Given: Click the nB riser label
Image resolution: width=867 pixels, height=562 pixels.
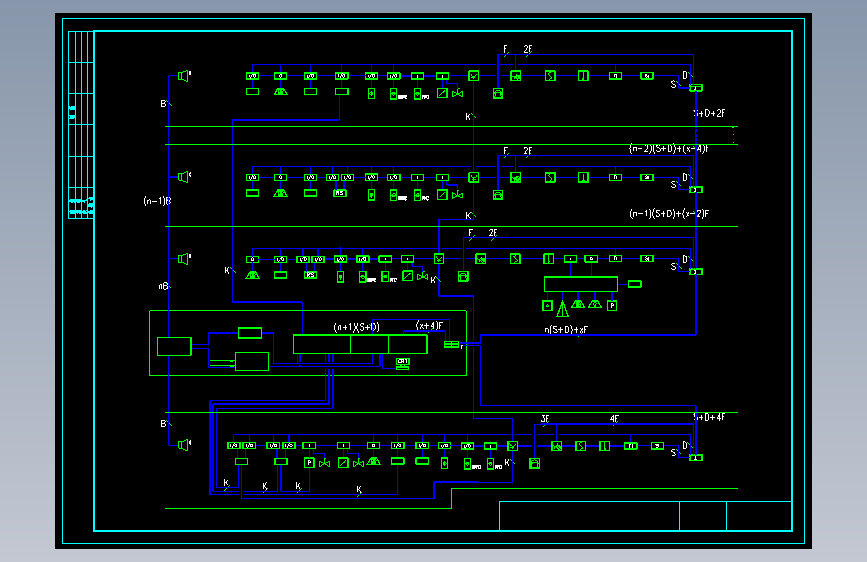Looking at the screenshot, I should point(164,286).
